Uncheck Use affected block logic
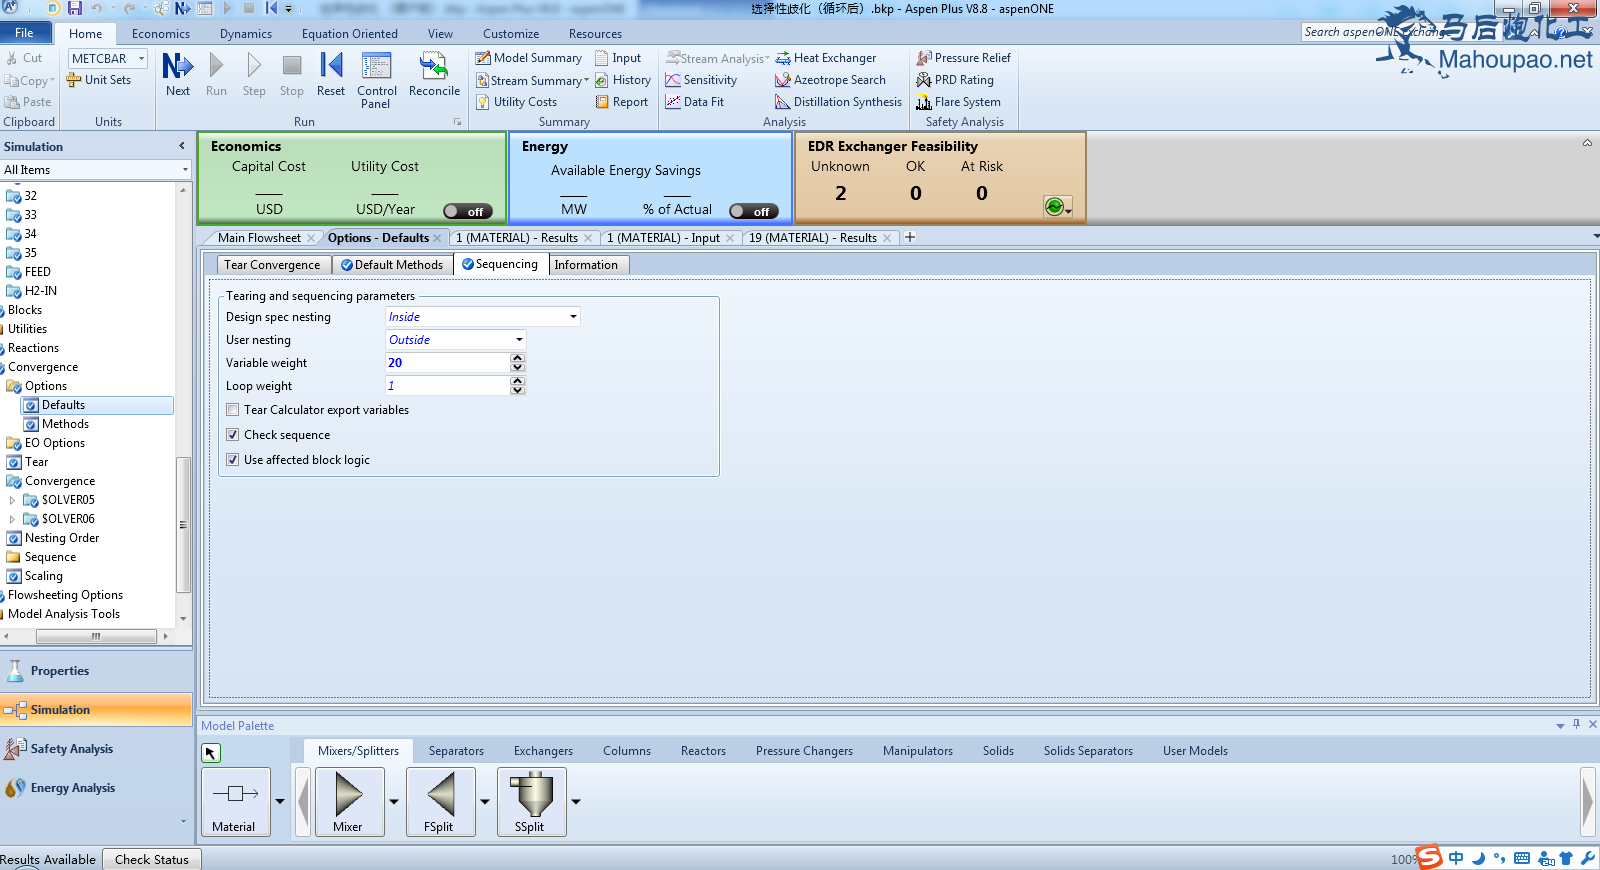The width and height of the screenshot is (1600, 870). 233,460
